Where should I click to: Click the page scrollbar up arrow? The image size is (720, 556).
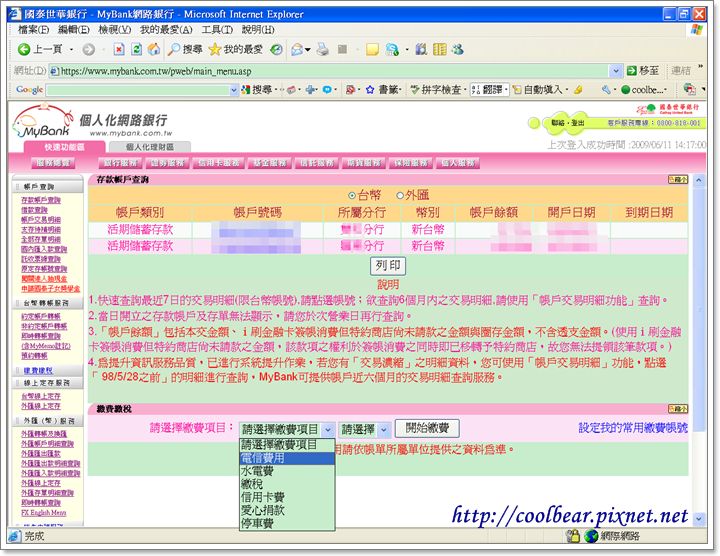click(698, 180)
